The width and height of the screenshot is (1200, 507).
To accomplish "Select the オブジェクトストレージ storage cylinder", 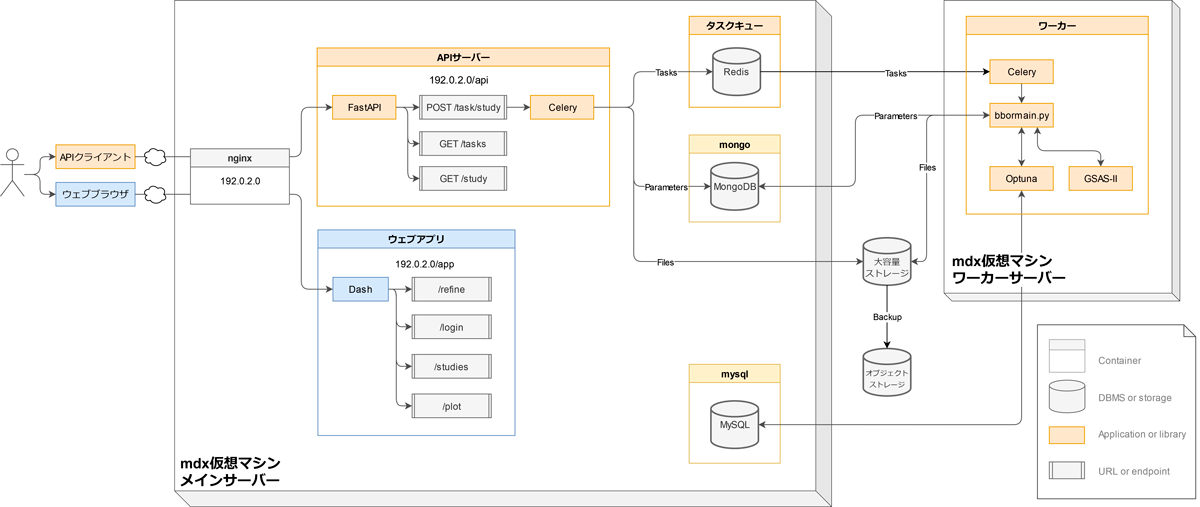I will pyautogui.click(x=887, y=371).
